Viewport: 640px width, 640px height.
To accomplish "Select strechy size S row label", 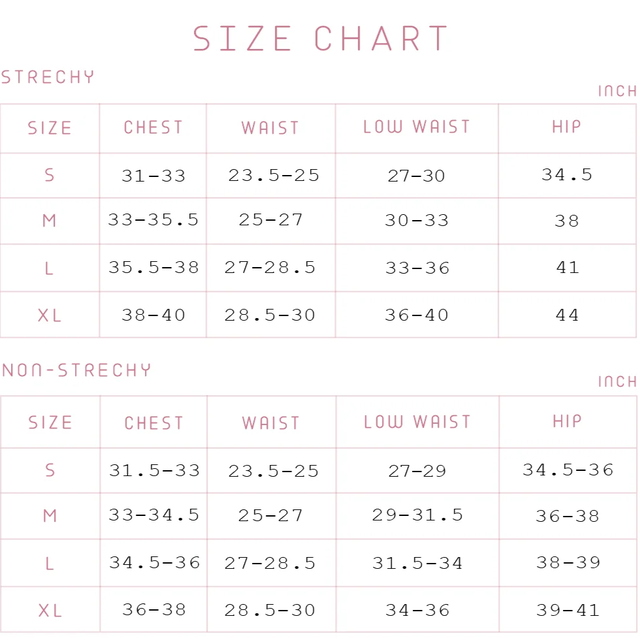I will 49,175.
